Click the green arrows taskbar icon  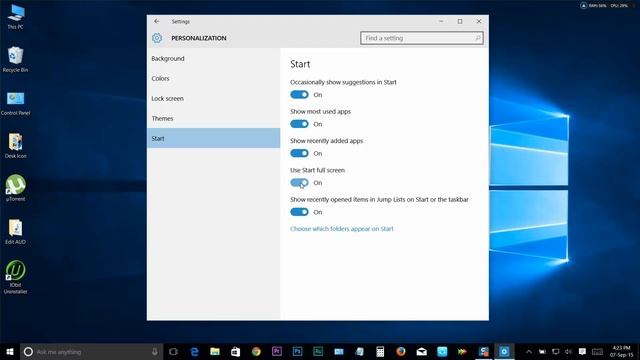tap(462, 352)
